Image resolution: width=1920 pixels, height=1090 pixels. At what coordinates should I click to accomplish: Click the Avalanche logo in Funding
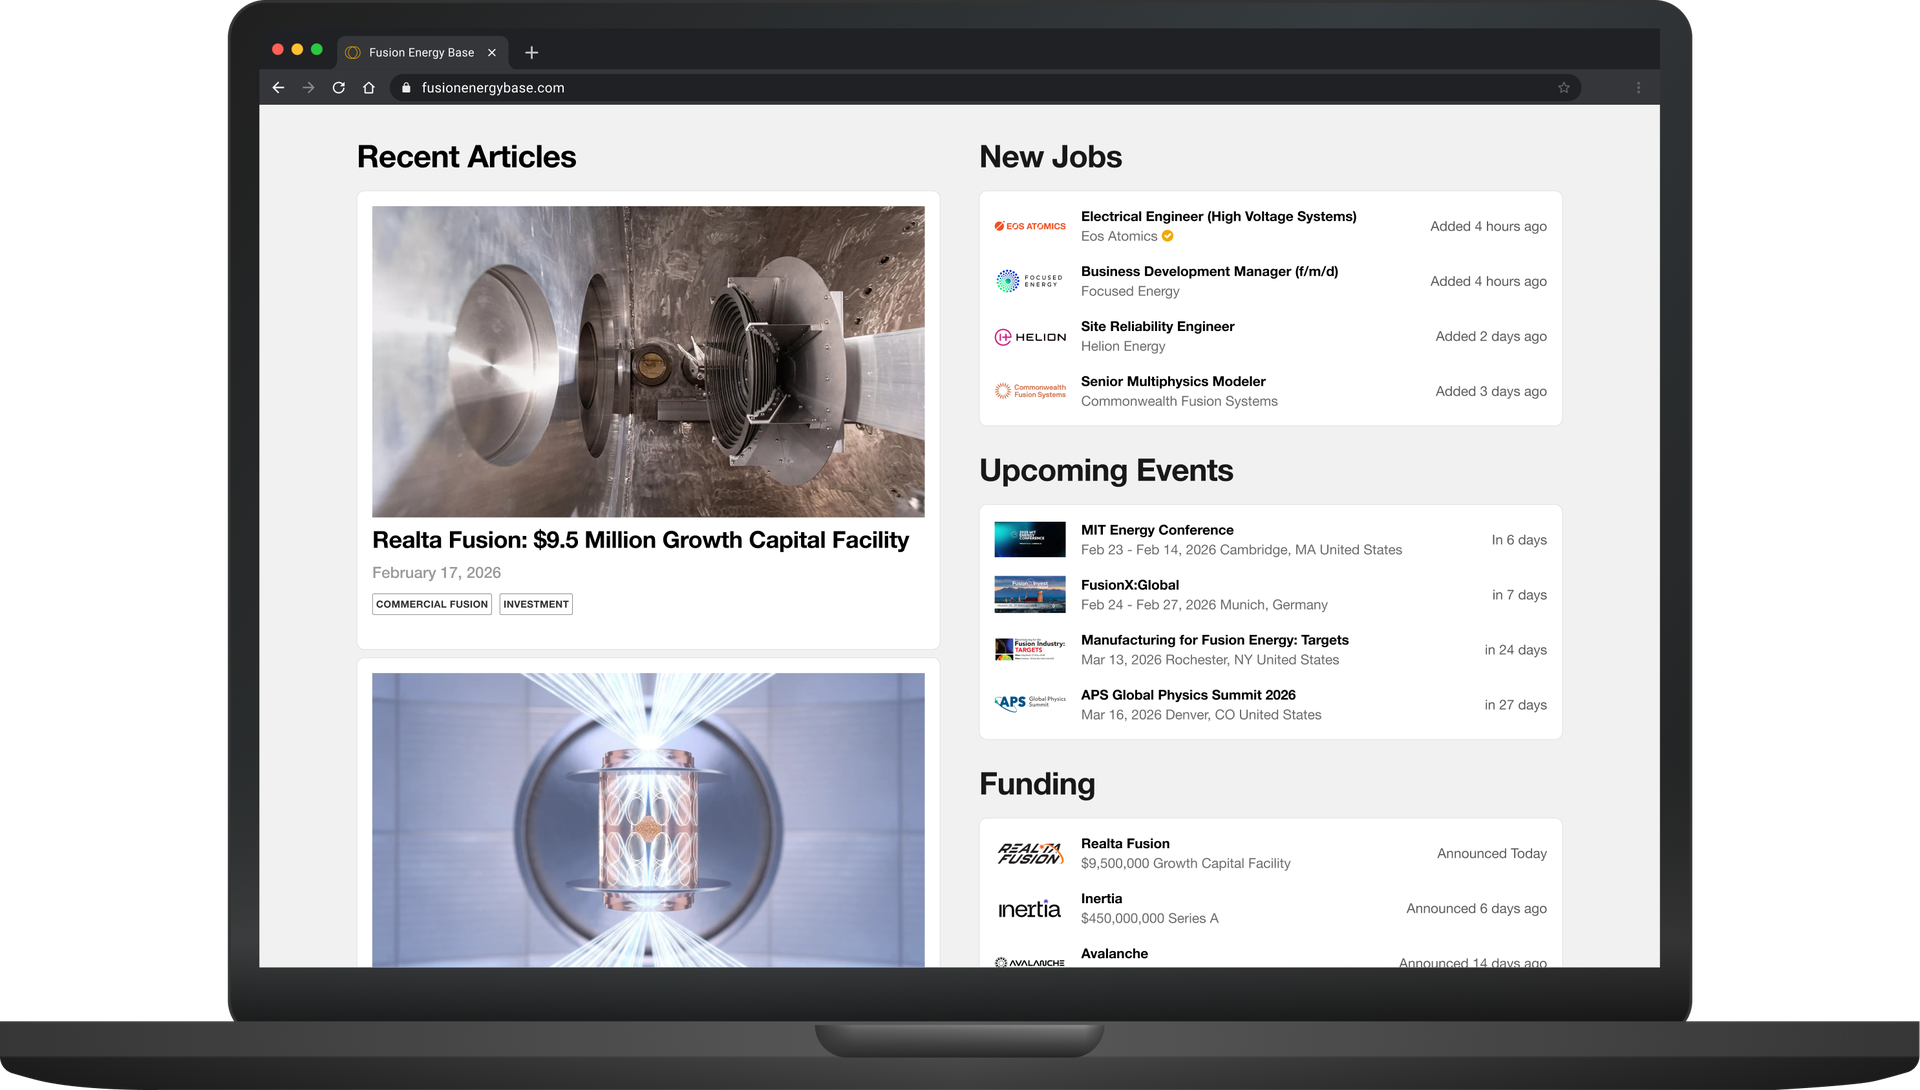point(1030,962)
